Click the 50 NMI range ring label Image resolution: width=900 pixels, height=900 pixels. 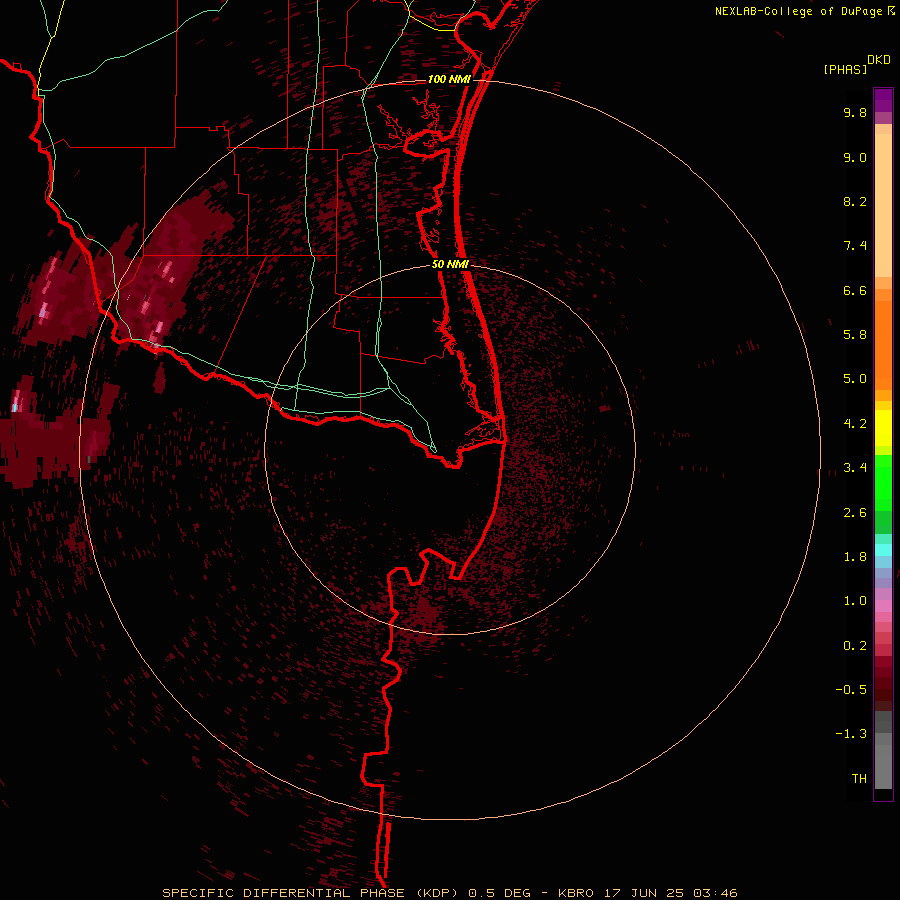450,264
